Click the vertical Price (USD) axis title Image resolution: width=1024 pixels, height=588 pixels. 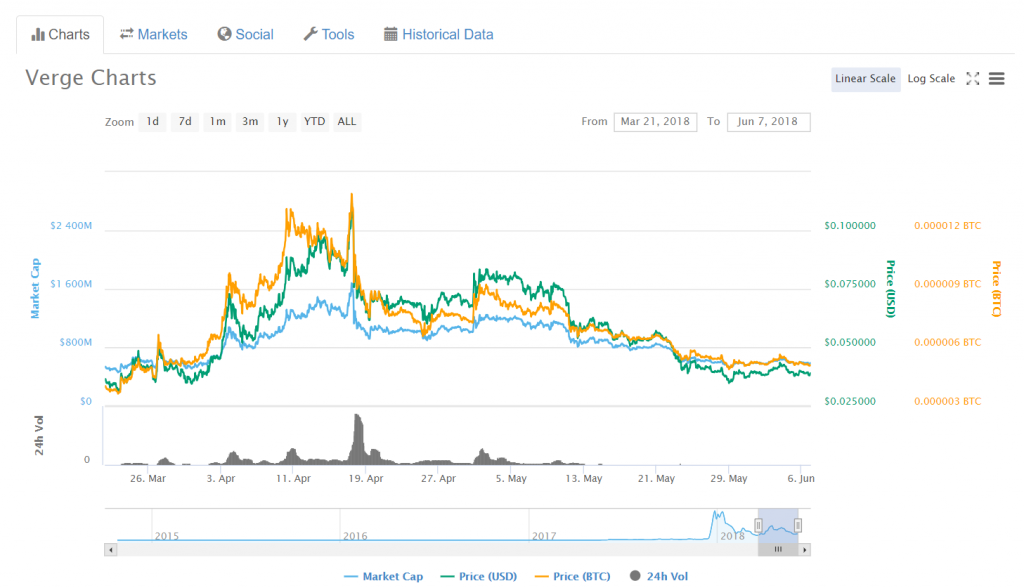[x=890, y=289]
